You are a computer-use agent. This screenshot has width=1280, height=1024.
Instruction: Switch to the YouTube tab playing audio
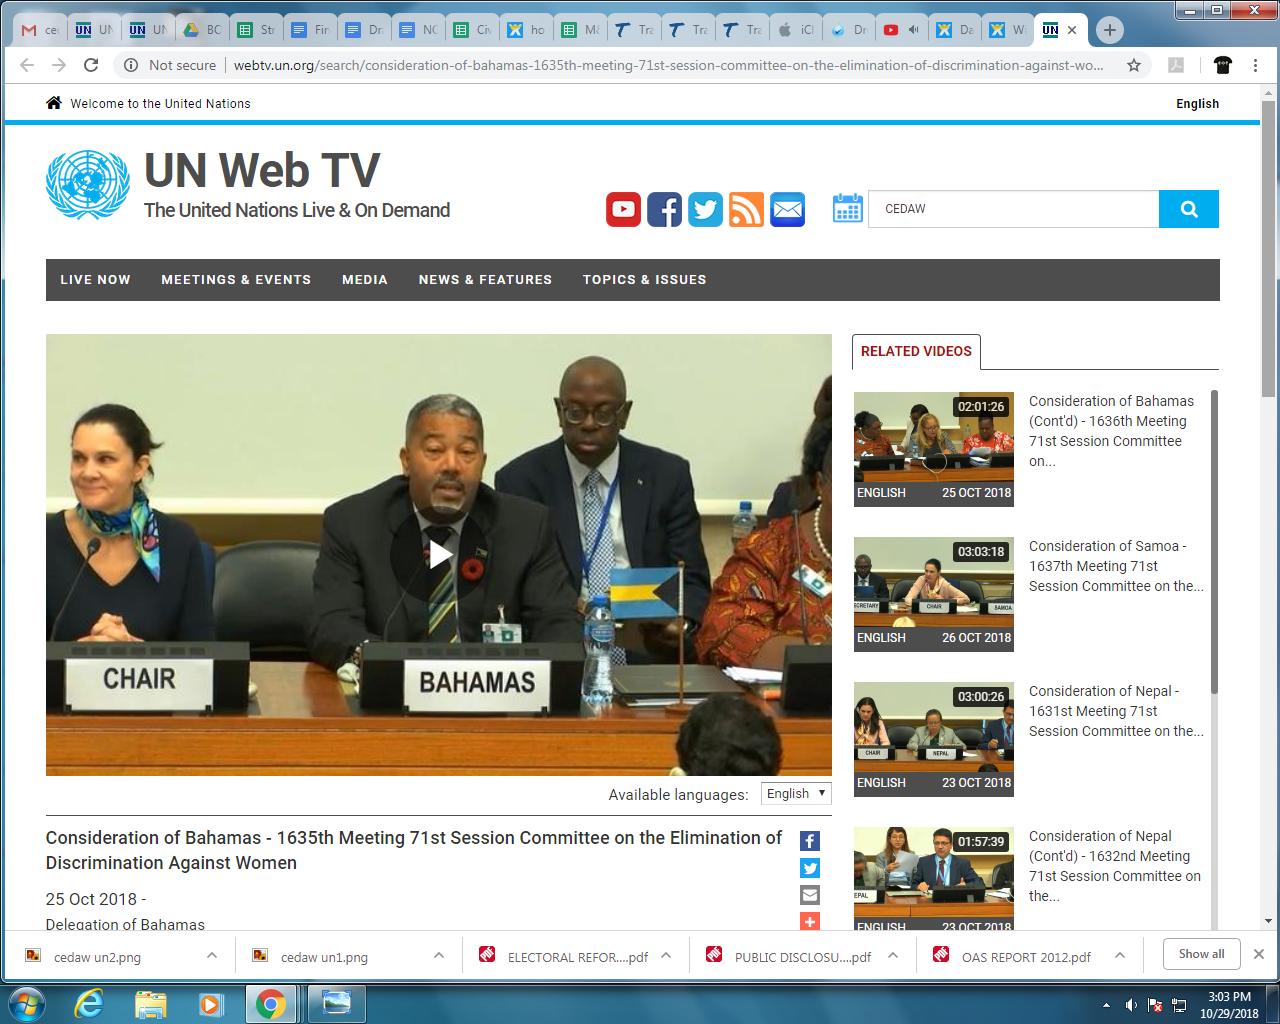pyautogui.click(x=902, y=30)
